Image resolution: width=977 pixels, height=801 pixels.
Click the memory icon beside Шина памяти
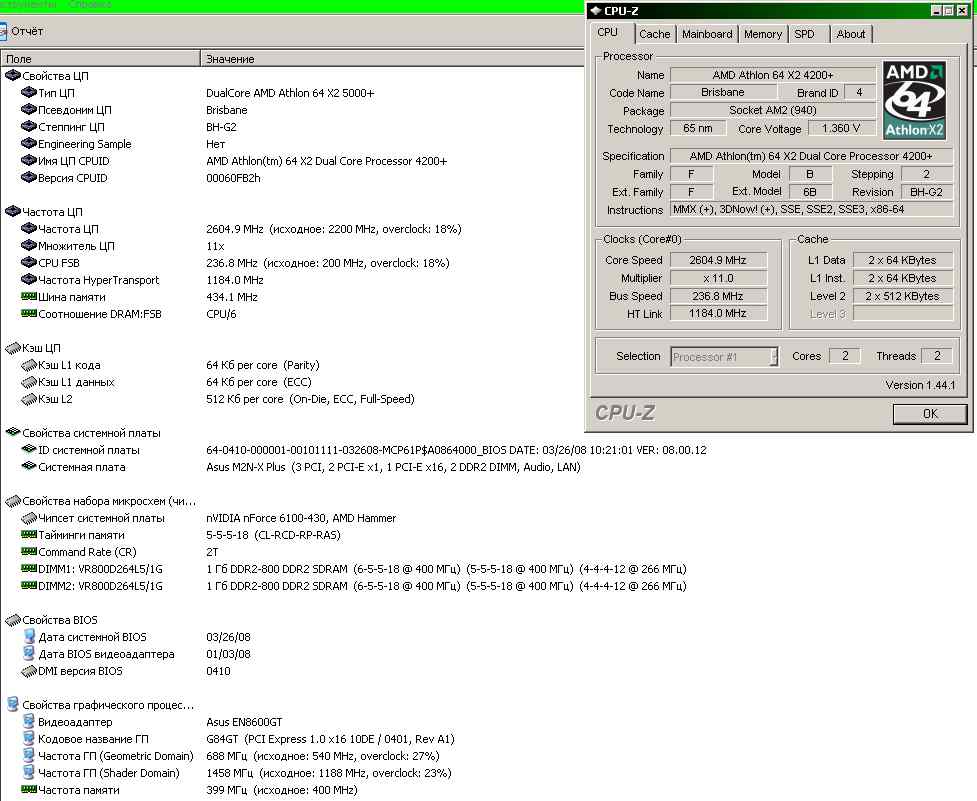pos(29,297)
